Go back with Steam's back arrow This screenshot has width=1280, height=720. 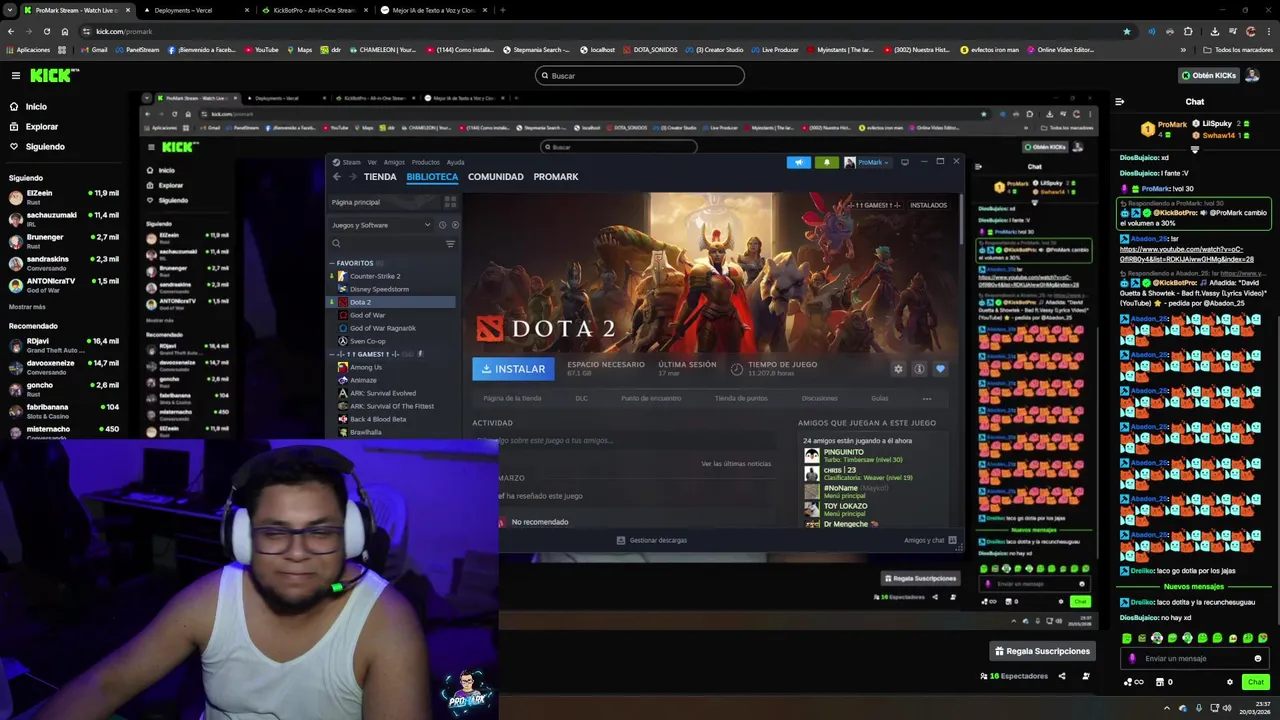337,177
